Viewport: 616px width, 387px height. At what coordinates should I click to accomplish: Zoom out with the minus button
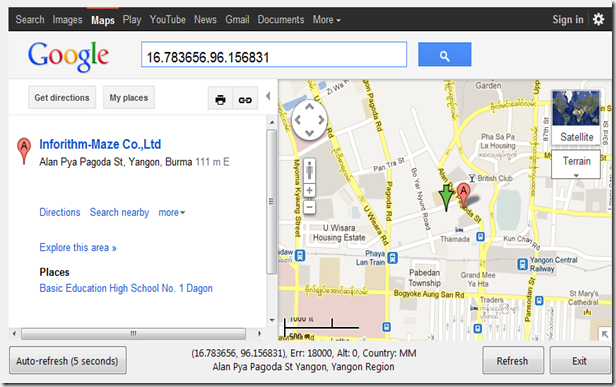pyautogui.click(x=310, y=207)
